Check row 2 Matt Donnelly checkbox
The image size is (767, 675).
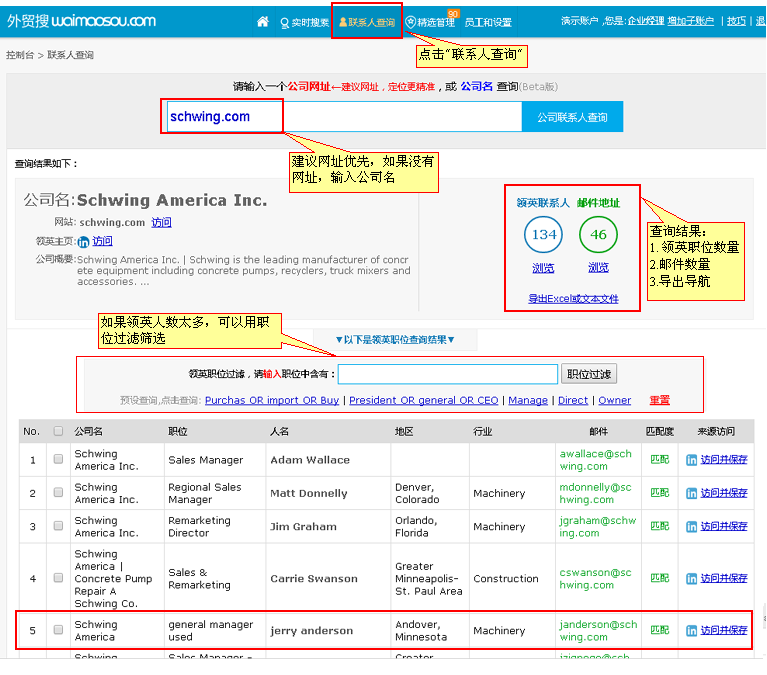(x=58, y=492)
